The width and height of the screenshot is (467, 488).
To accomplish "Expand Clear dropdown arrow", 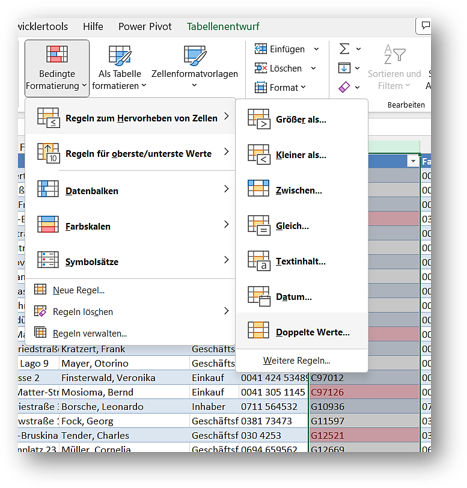I will (357, 88).
